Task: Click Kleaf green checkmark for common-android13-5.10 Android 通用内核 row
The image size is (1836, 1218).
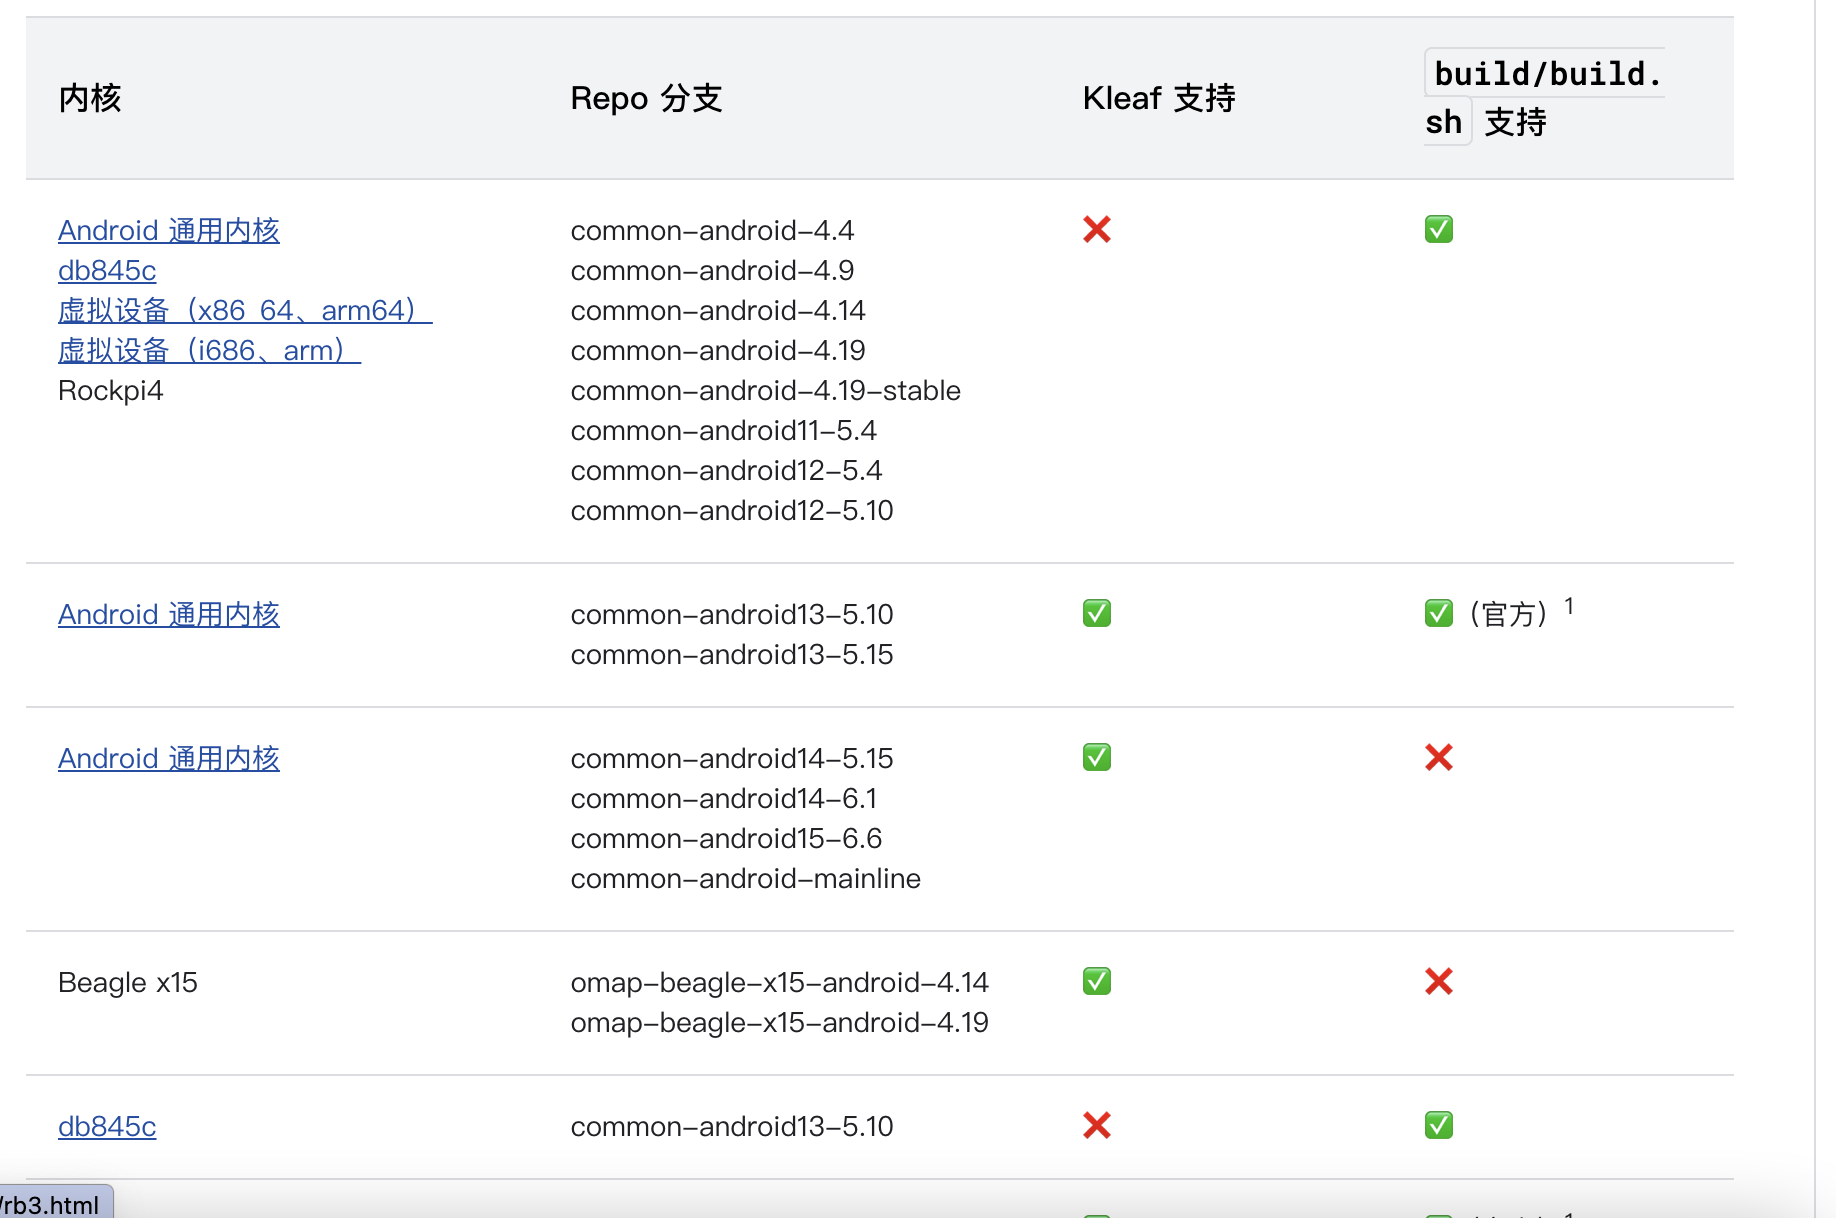Action: [x=1097, y=614]
